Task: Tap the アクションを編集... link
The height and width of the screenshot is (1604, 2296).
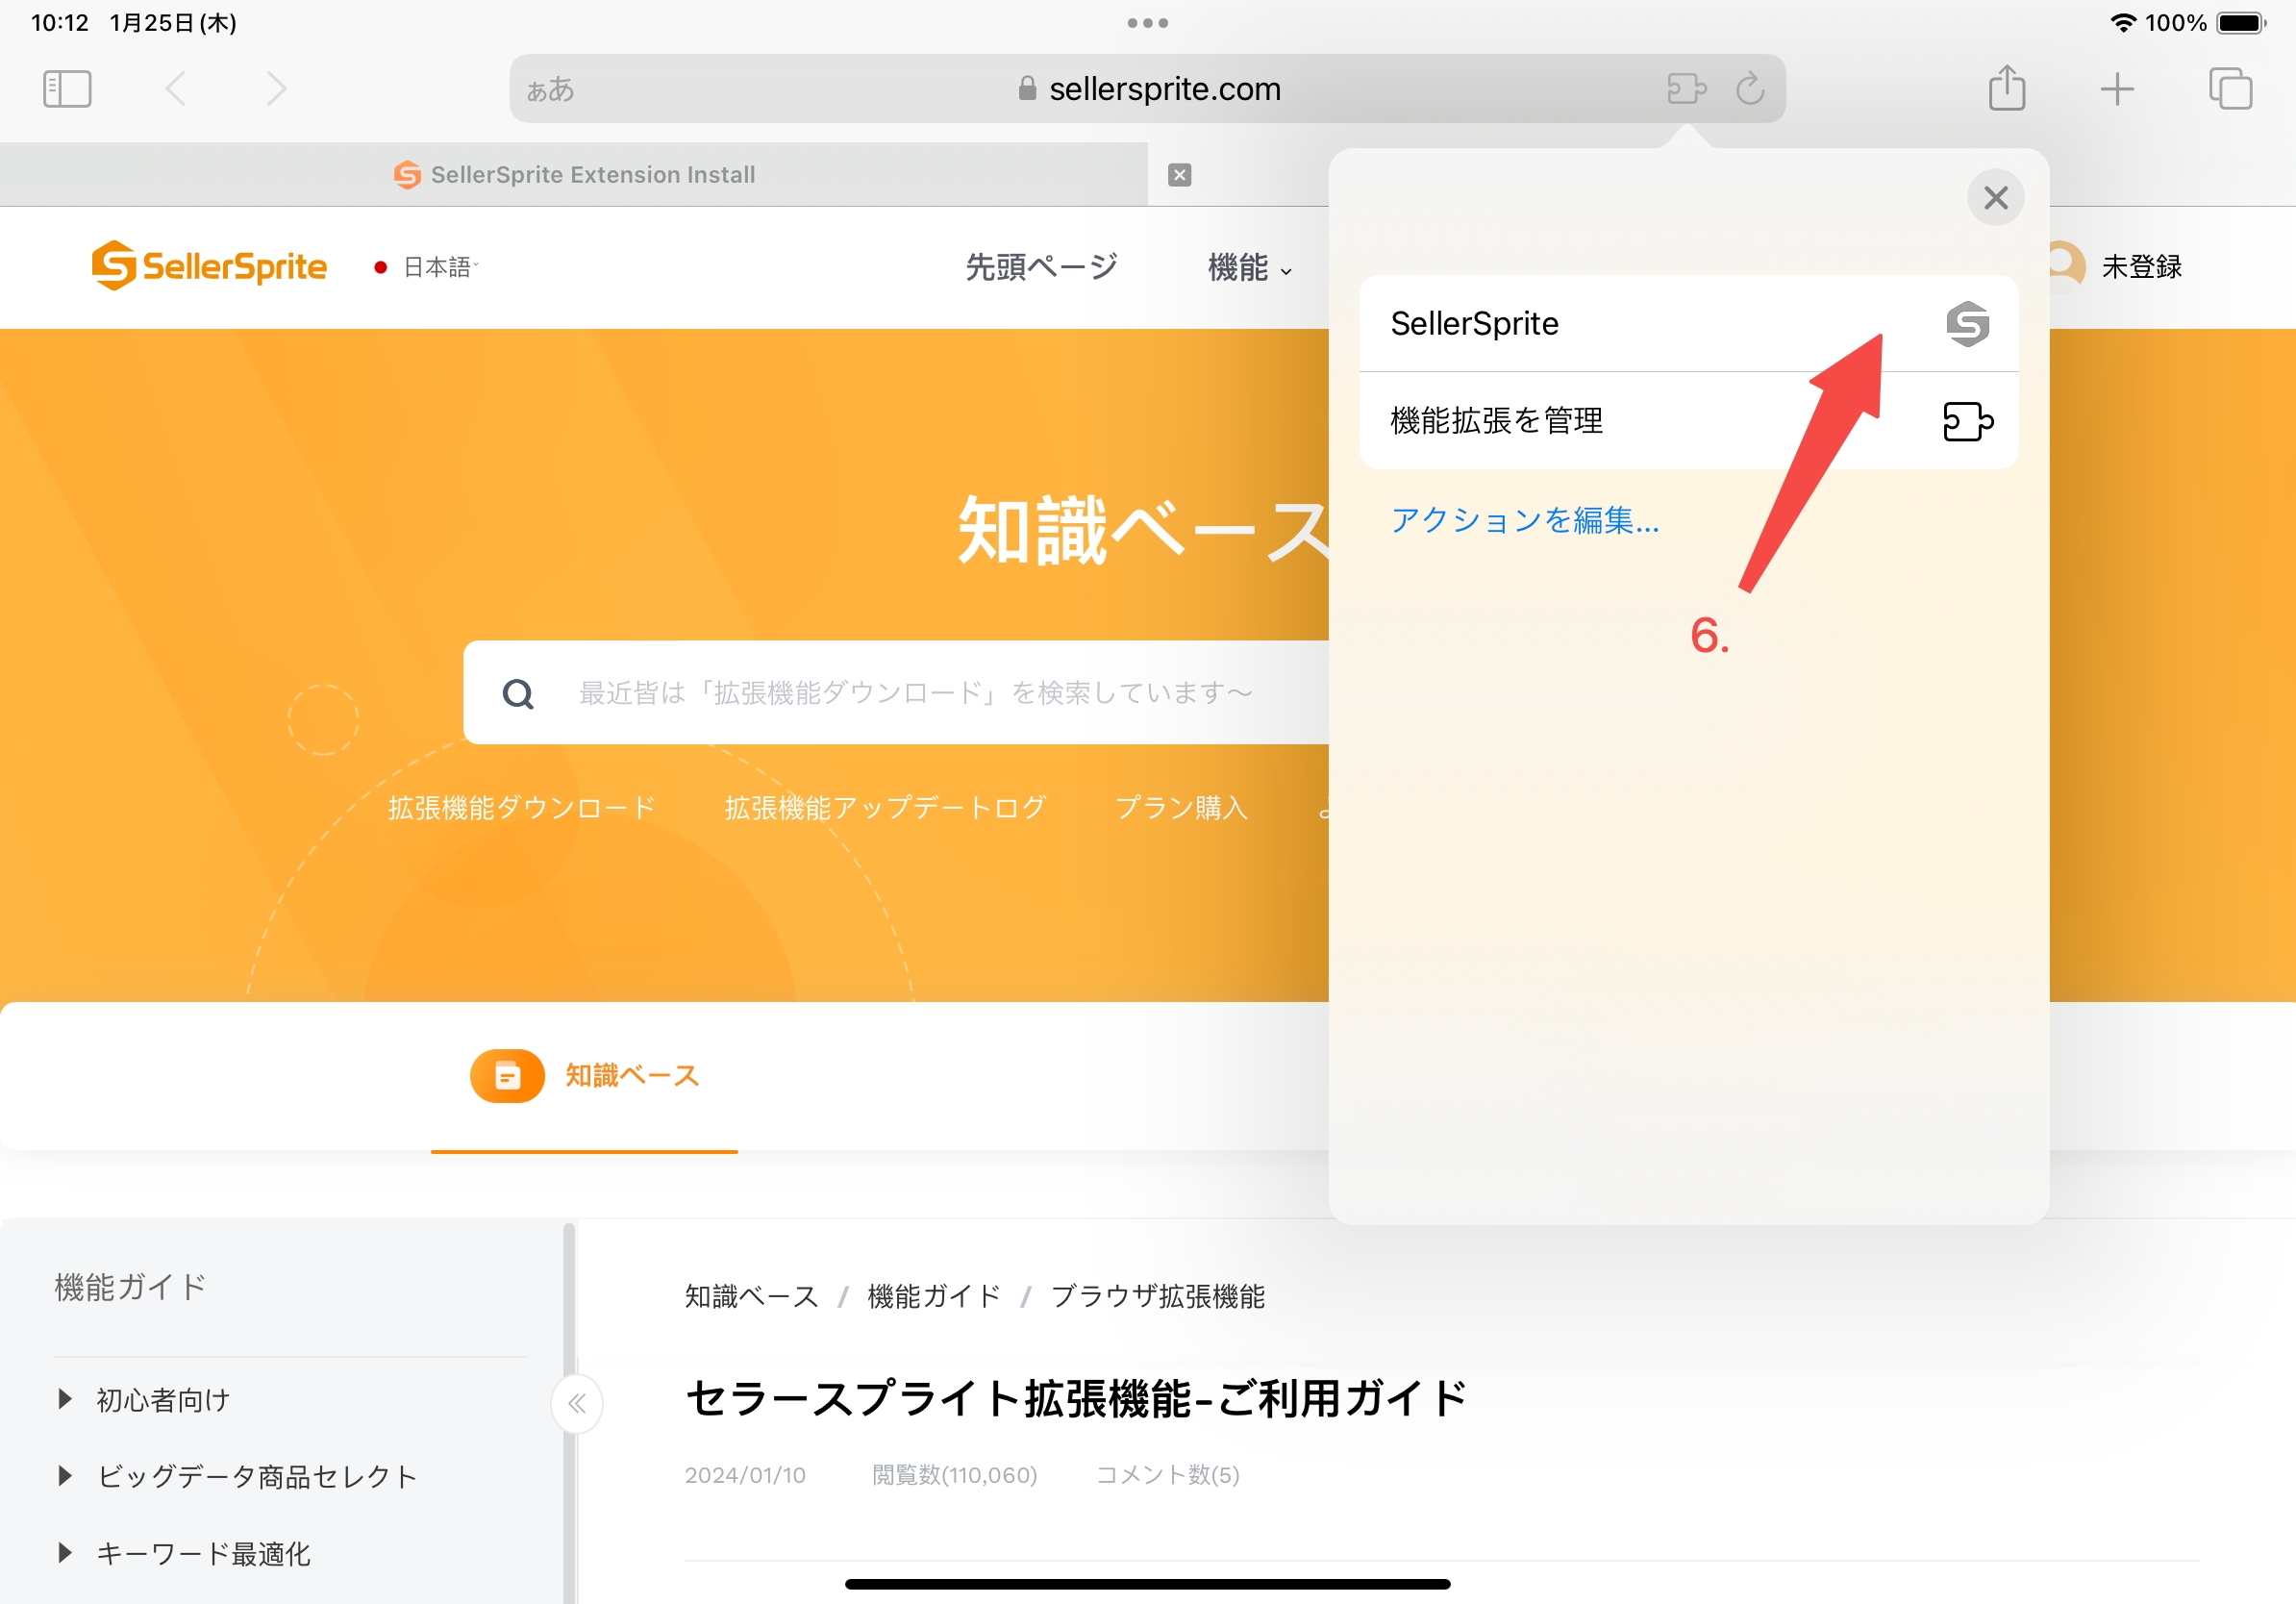Action: [x=1524, y=520]
